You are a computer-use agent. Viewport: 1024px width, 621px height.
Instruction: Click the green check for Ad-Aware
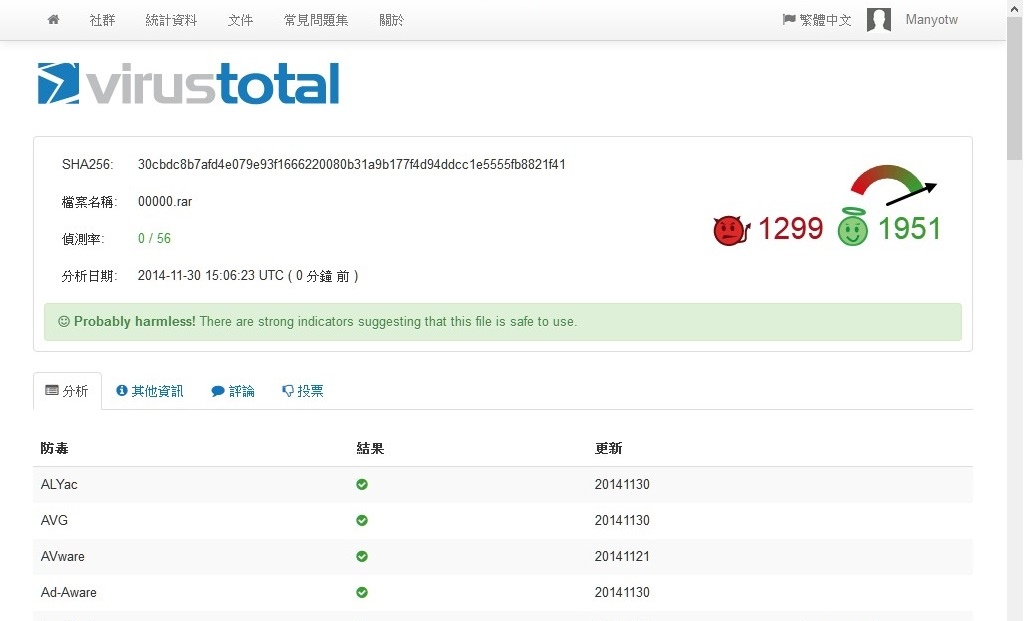[x=362, y=592]
